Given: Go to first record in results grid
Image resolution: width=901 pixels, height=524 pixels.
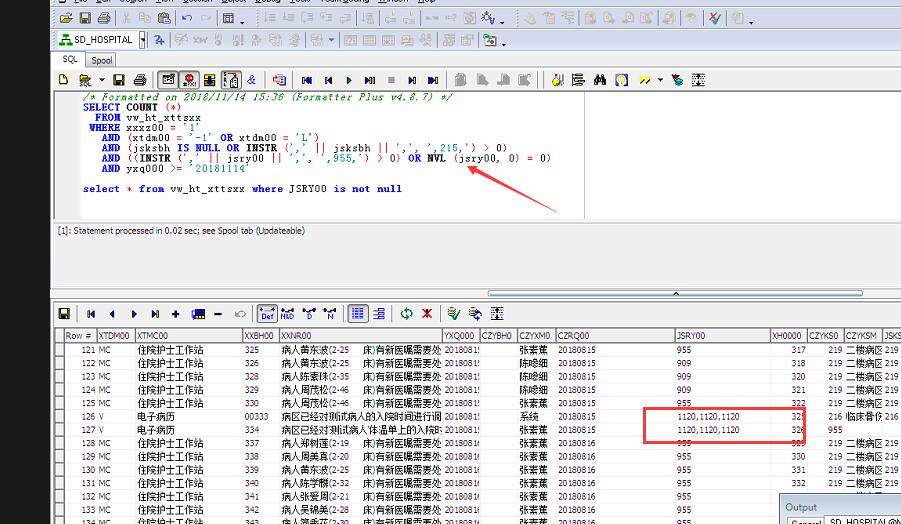Looking at the screenshot, I should tap(91, 314).
